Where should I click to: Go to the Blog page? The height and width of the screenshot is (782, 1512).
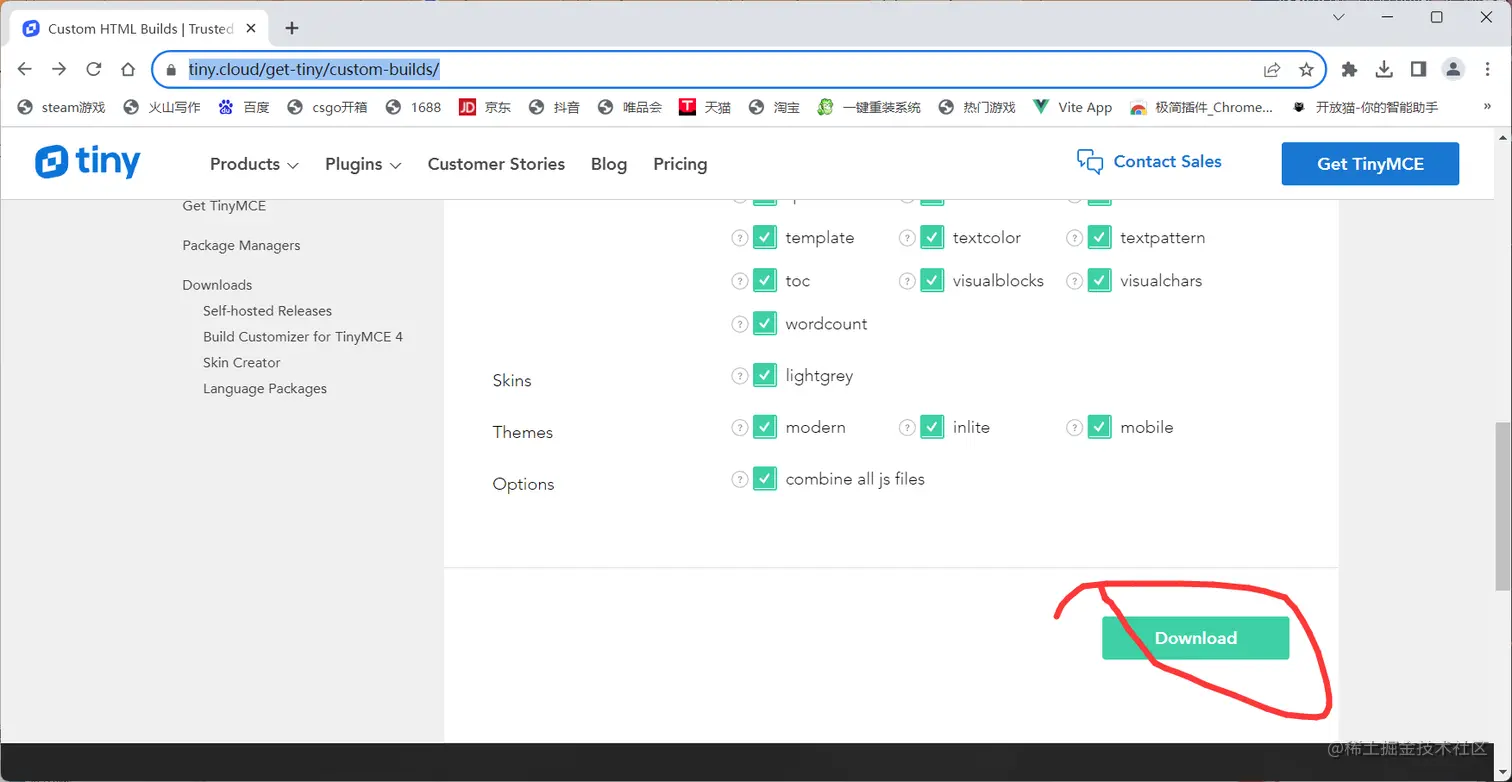[609, 164]
